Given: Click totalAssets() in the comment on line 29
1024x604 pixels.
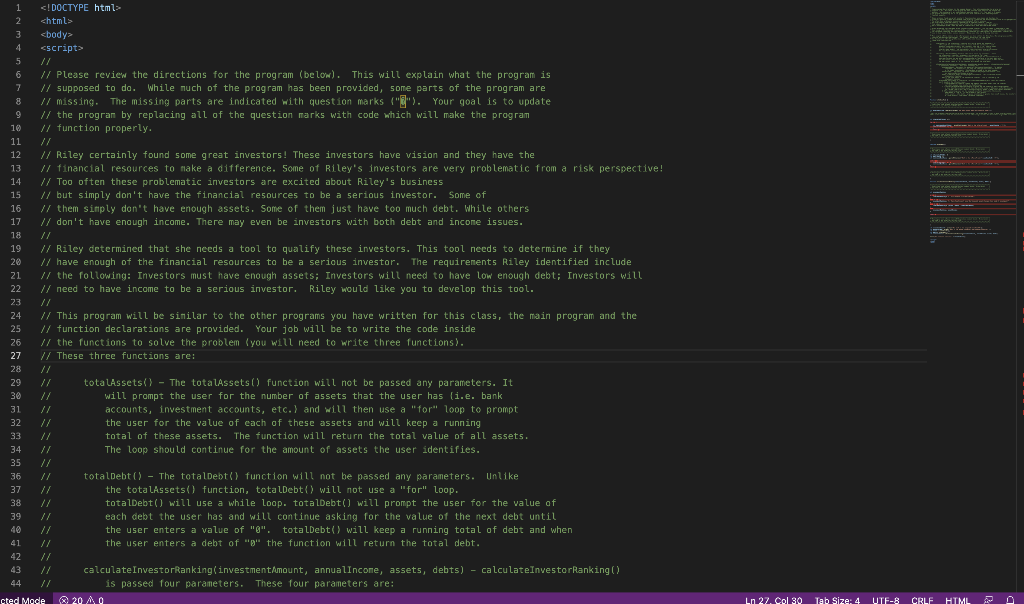Looking at the screenshot, I should [x=114, y=382].
